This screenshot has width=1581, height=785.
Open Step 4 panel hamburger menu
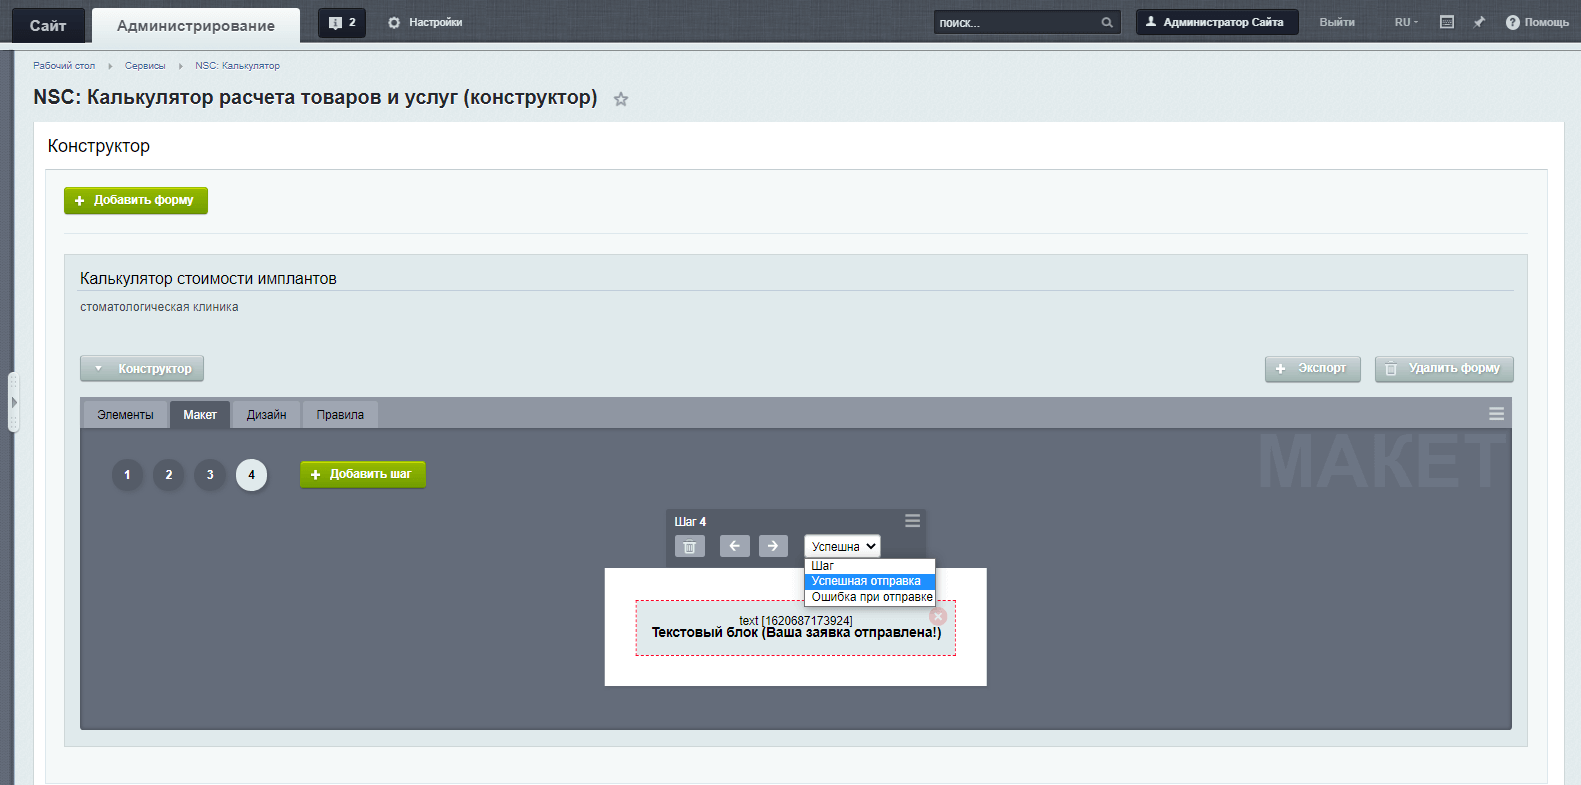pos(912,521)
